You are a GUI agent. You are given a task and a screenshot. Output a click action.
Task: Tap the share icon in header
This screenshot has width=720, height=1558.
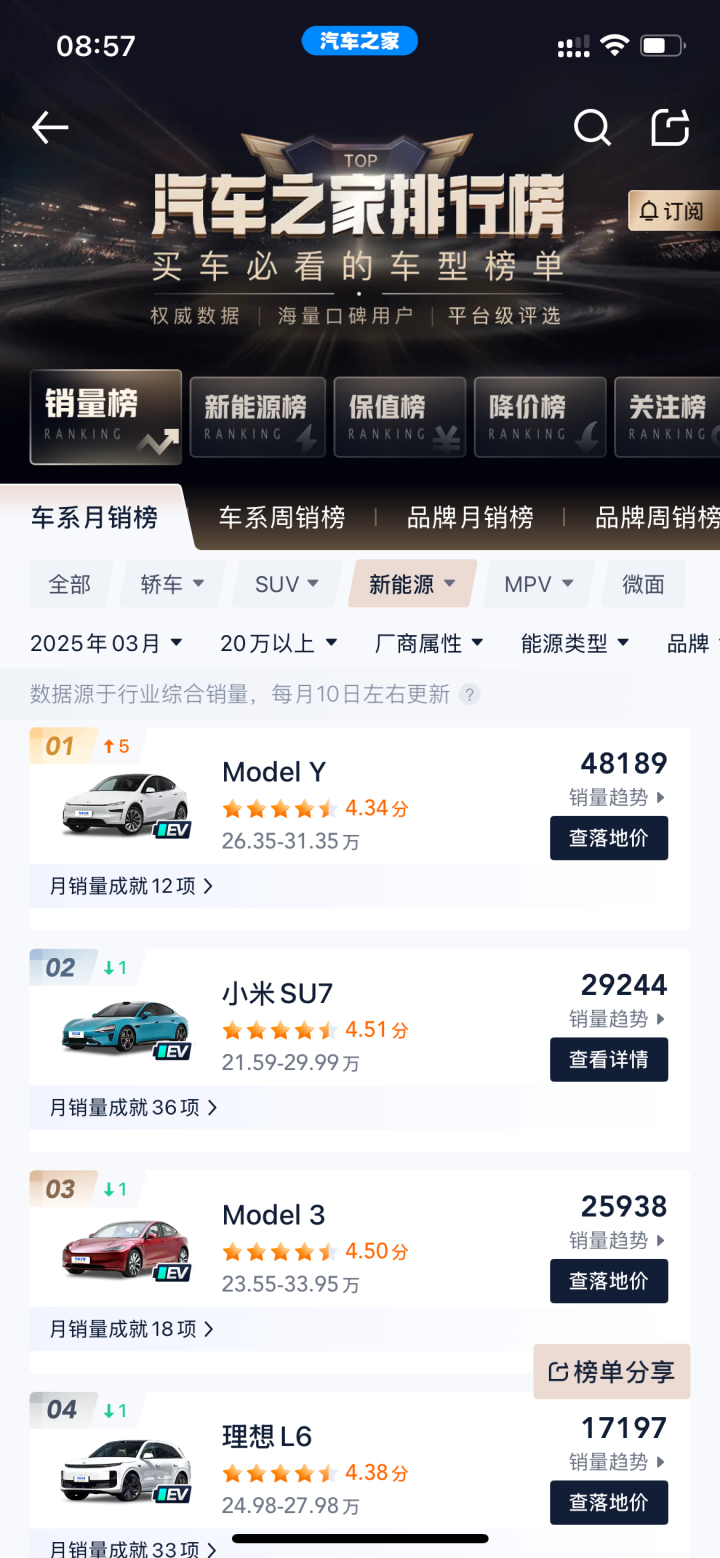click(670, 128)
